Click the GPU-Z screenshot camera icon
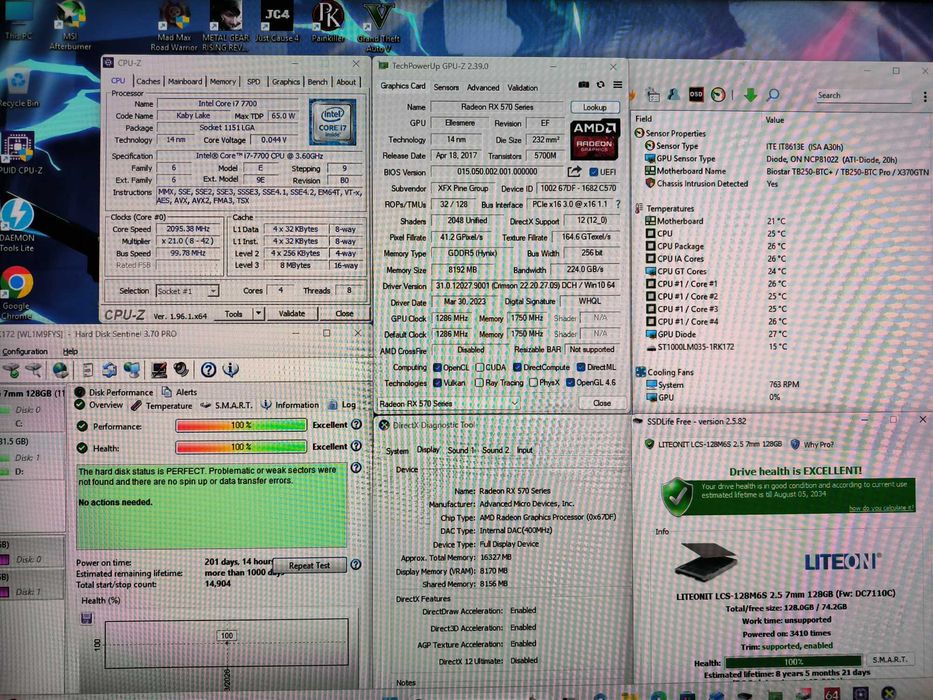The width and height of the screenshot is (933, 700). coord(584,85)
